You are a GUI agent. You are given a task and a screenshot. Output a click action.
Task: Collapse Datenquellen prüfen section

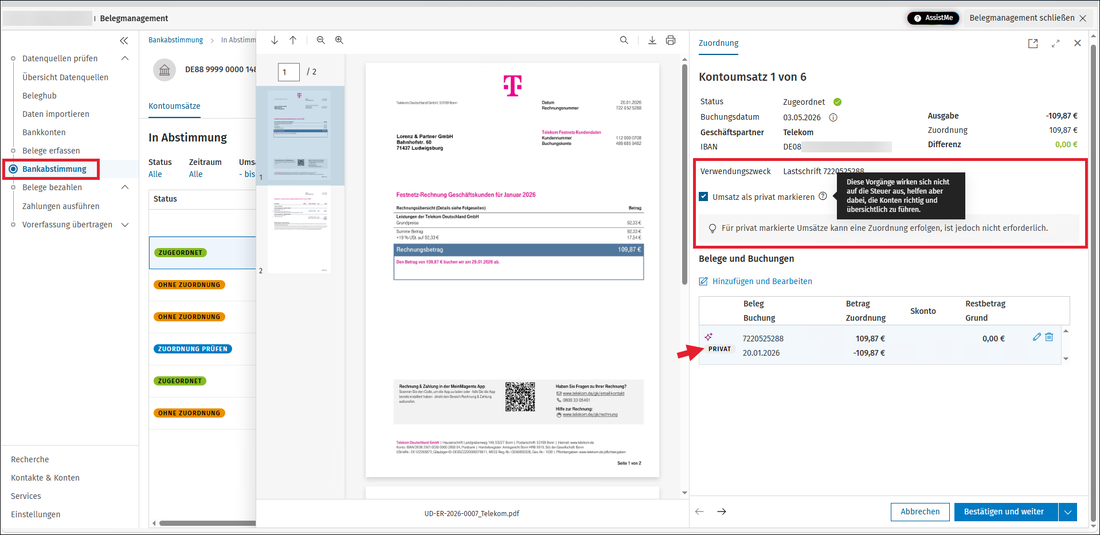point(125,58)
